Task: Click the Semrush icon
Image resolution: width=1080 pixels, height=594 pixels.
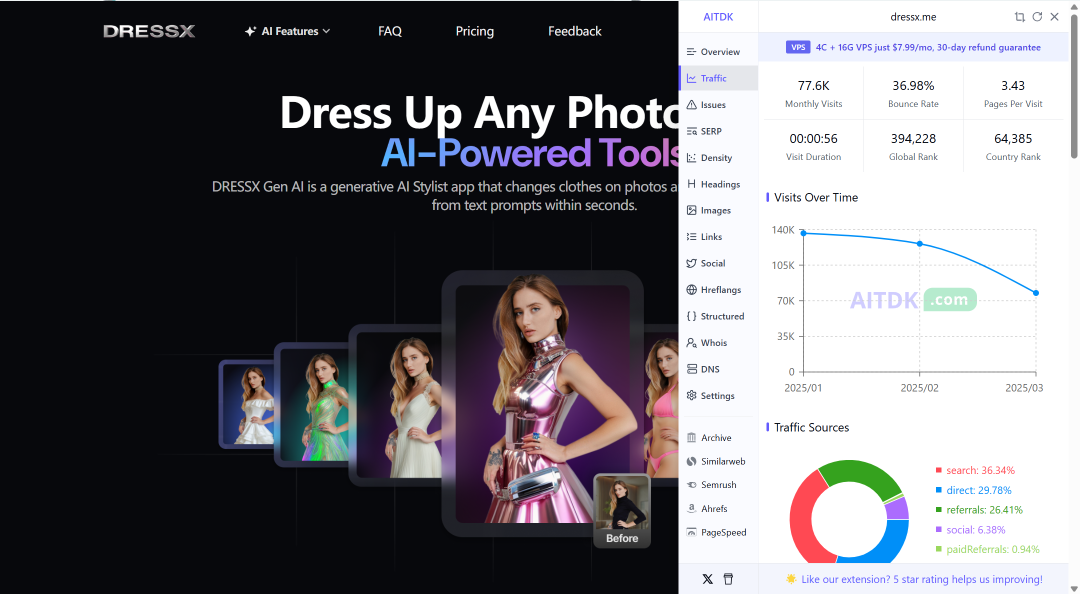Action: (x=692, y=484)
